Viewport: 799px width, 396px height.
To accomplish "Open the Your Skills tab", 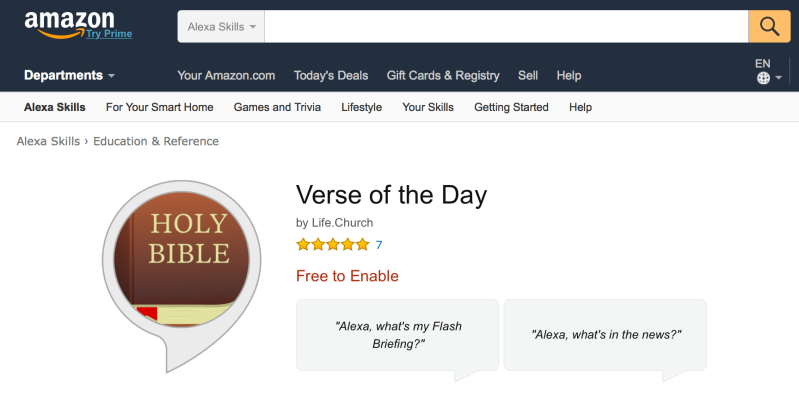I will 428,107.
